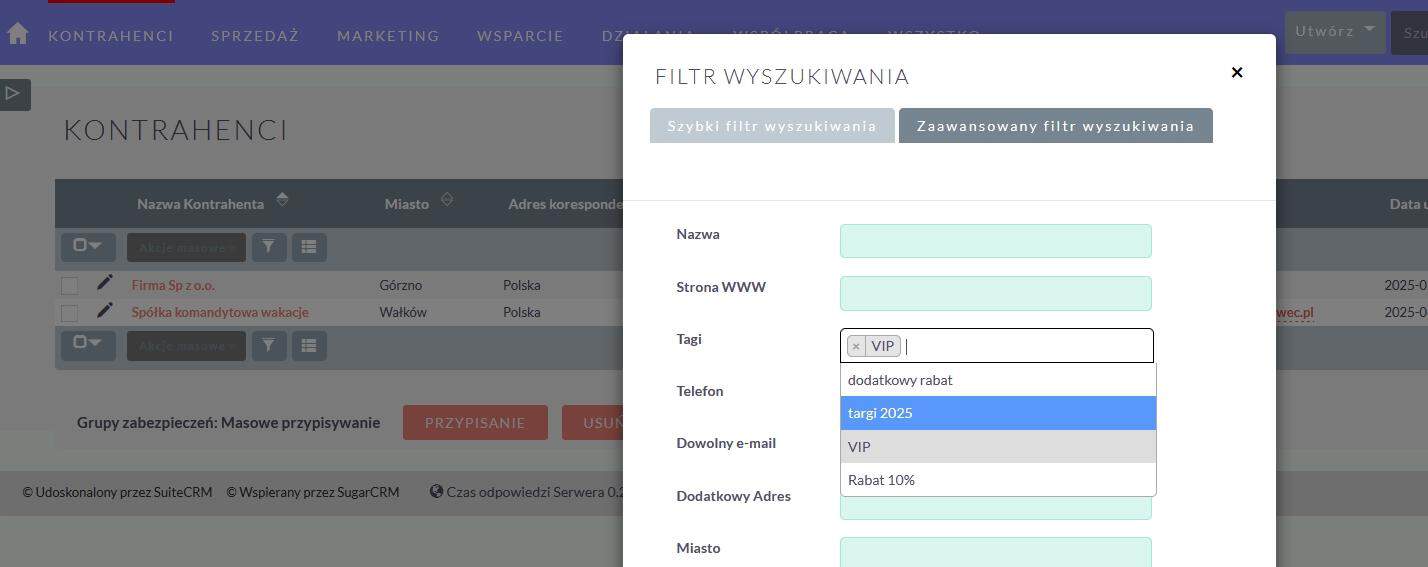The width and height of the screenshot is (1428, 567).
Task: Open Spółka komandytowa wakacje record link
Action: [x=220, y=312]
